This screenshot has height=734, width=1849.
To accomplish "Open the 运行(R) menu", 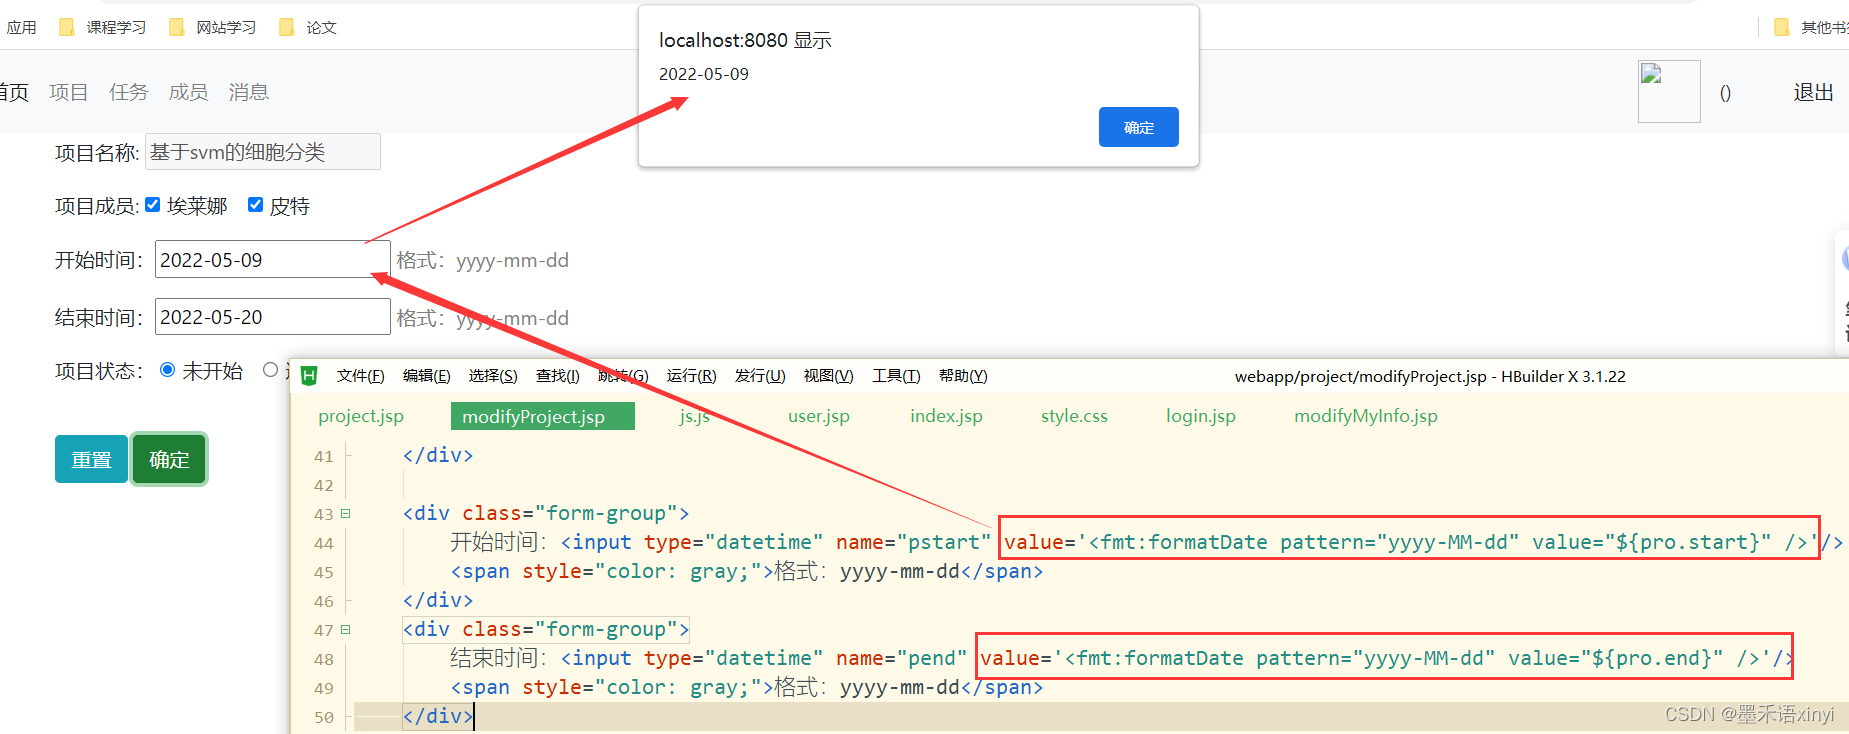I will coord(692,376).
